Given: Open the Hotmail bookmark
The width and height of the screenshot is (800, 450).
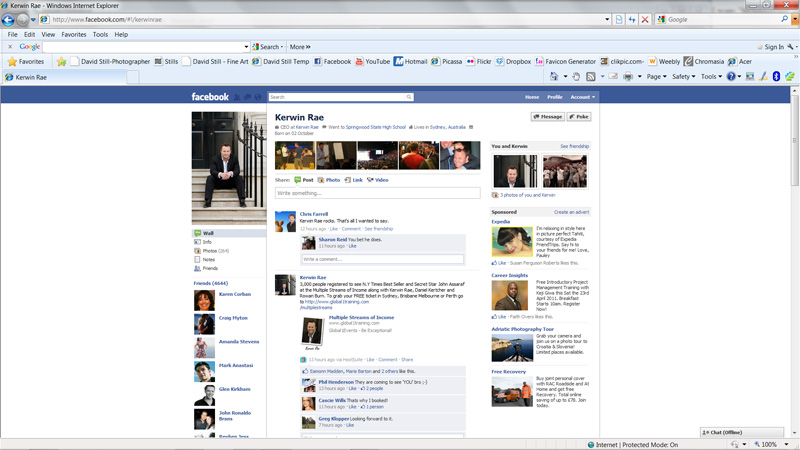Looking at the screenshot, I should [x=410, y=61].
